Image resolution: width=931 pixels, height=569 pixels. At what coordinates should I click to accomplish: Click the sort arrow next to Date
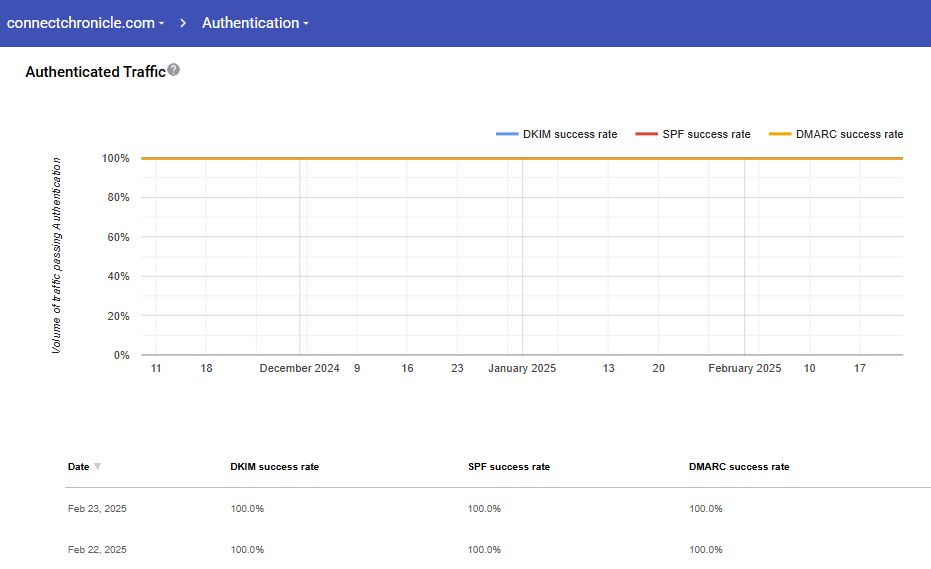[x=97, y=467]
